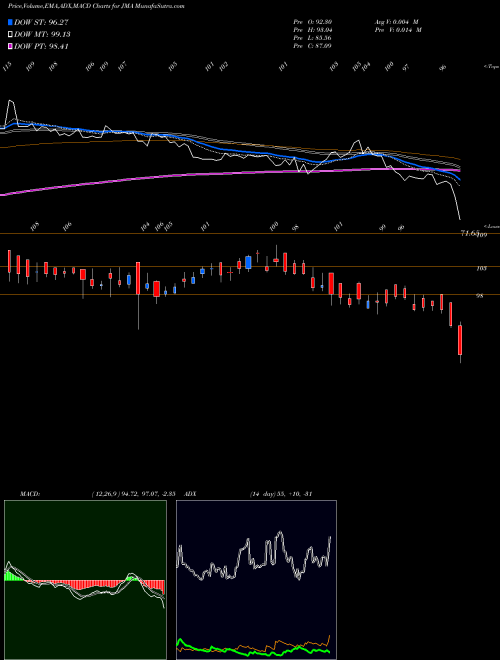Click inside the green MACD histogram panel
This screenshot has width=500, height=660.
pyautogui.click(x=85, y=580)
